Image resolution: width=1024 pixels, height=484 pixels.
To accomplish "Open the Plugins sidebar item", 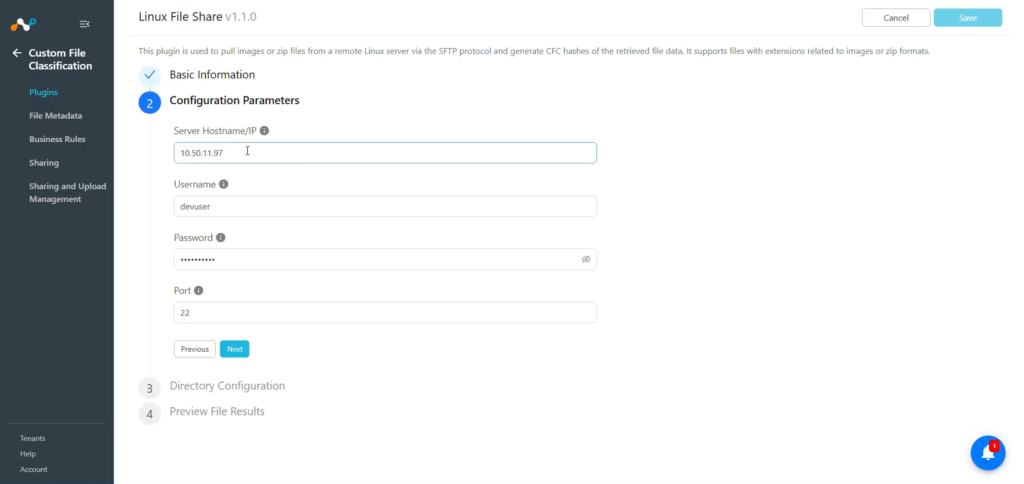I will pyautogui.click(x=43, y=92).
